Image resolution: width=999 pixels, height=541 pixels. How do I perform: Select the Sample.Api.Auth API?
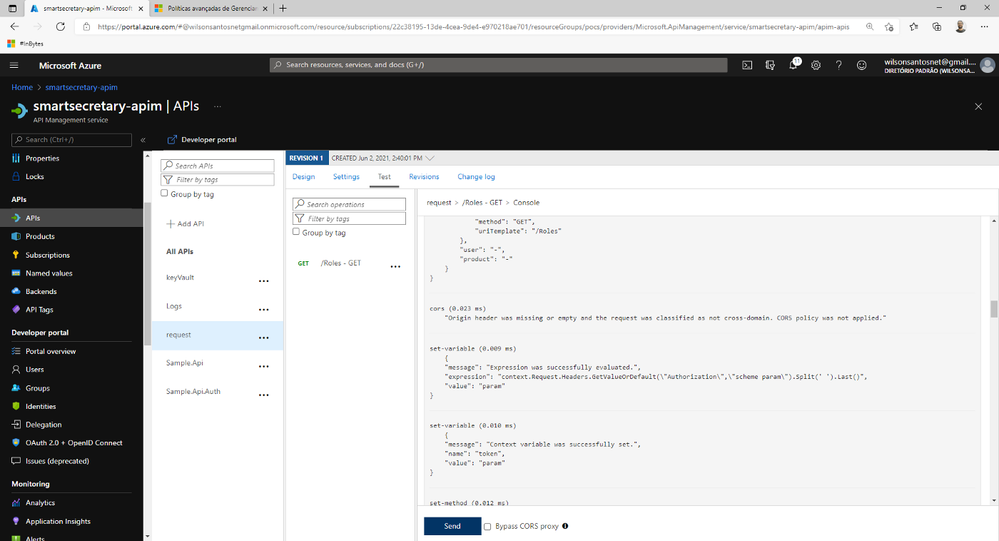point(194,391)
